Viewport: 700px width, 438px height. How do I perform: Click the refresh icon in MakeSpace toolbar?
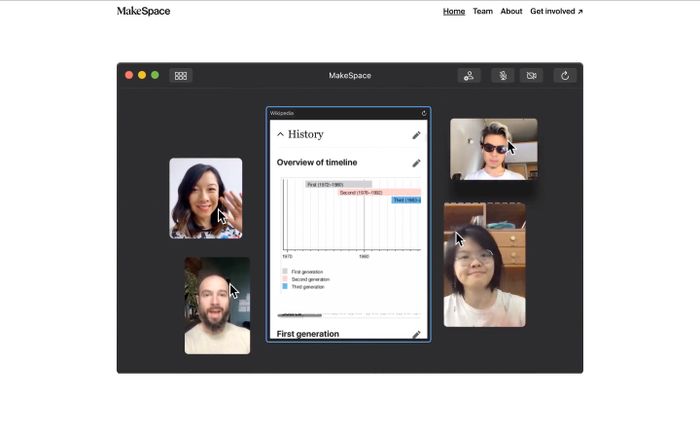565,75
